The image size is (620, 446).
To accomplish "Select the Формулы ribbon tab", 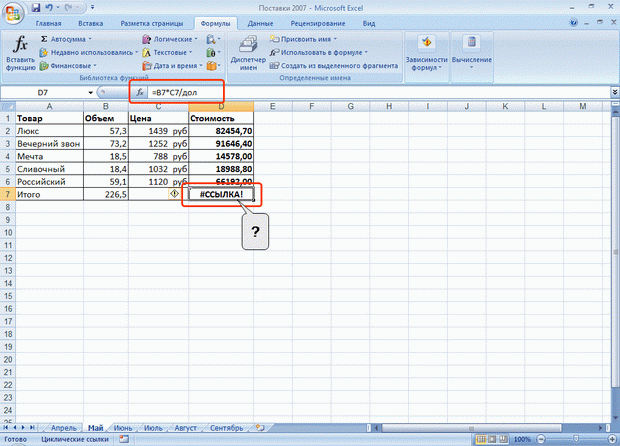I will click(215, 23).
